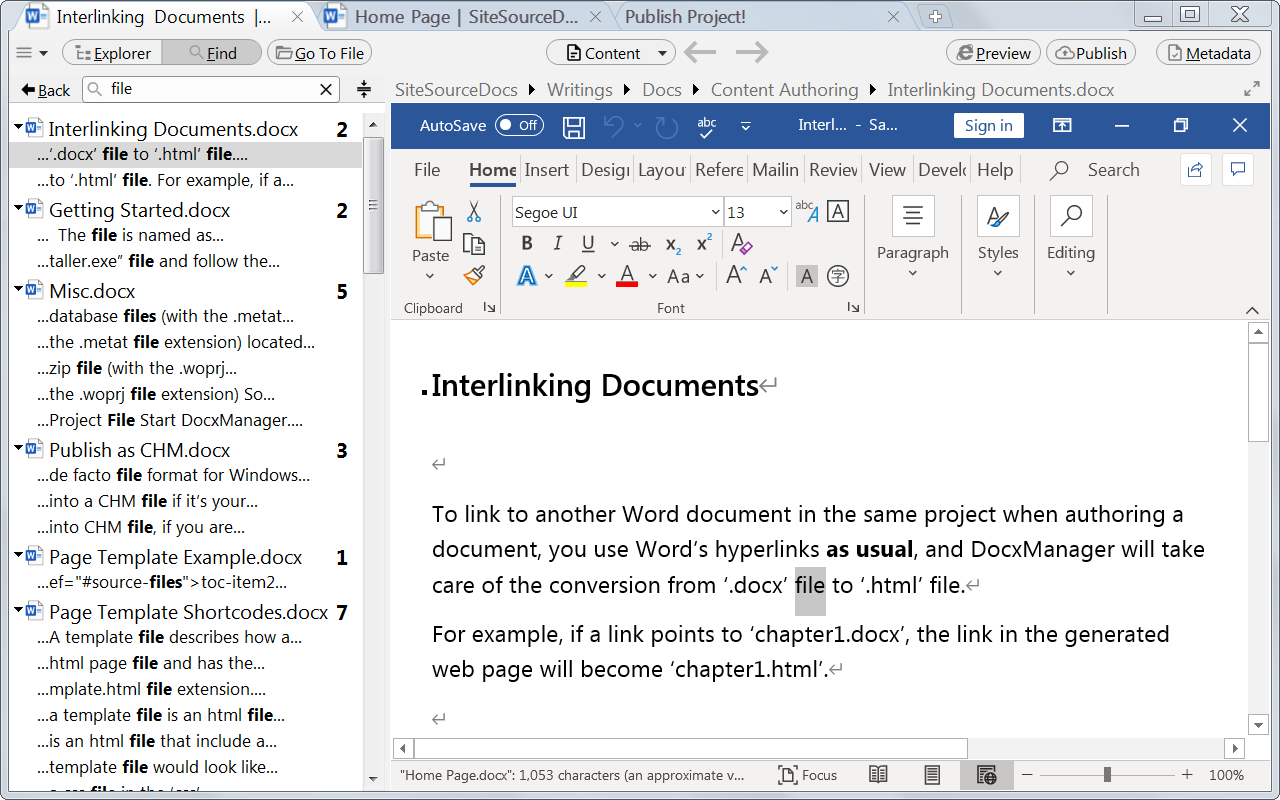The image size is (1280, 800).
Task: Collapse the Misc.docx results
Action: tap(19, 291)
